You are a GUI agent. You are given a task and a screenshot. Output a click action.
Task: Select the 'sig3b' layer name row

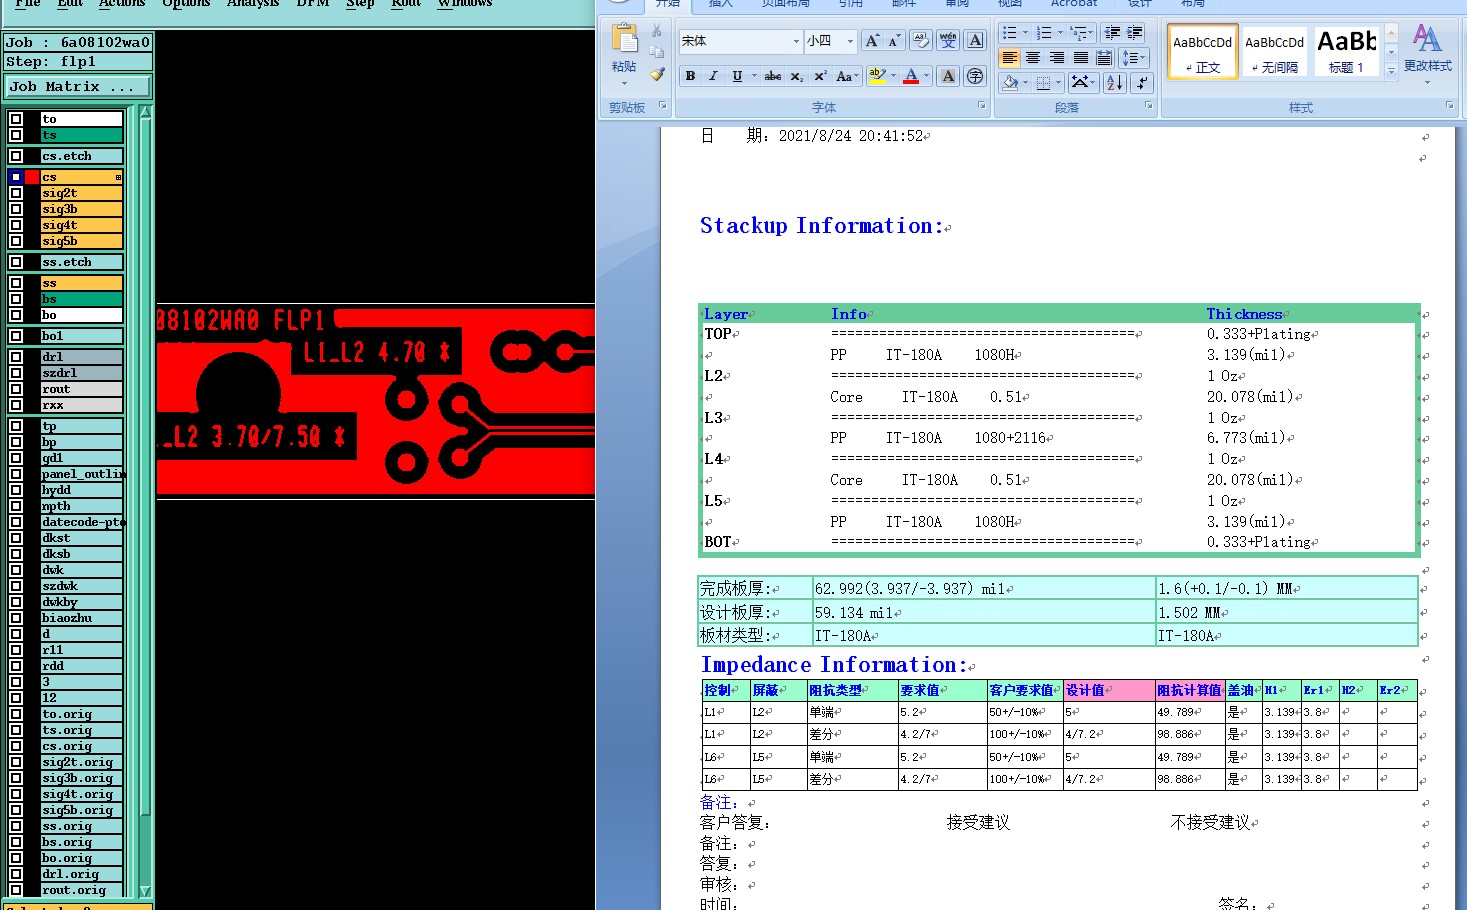tap(81, 209)
